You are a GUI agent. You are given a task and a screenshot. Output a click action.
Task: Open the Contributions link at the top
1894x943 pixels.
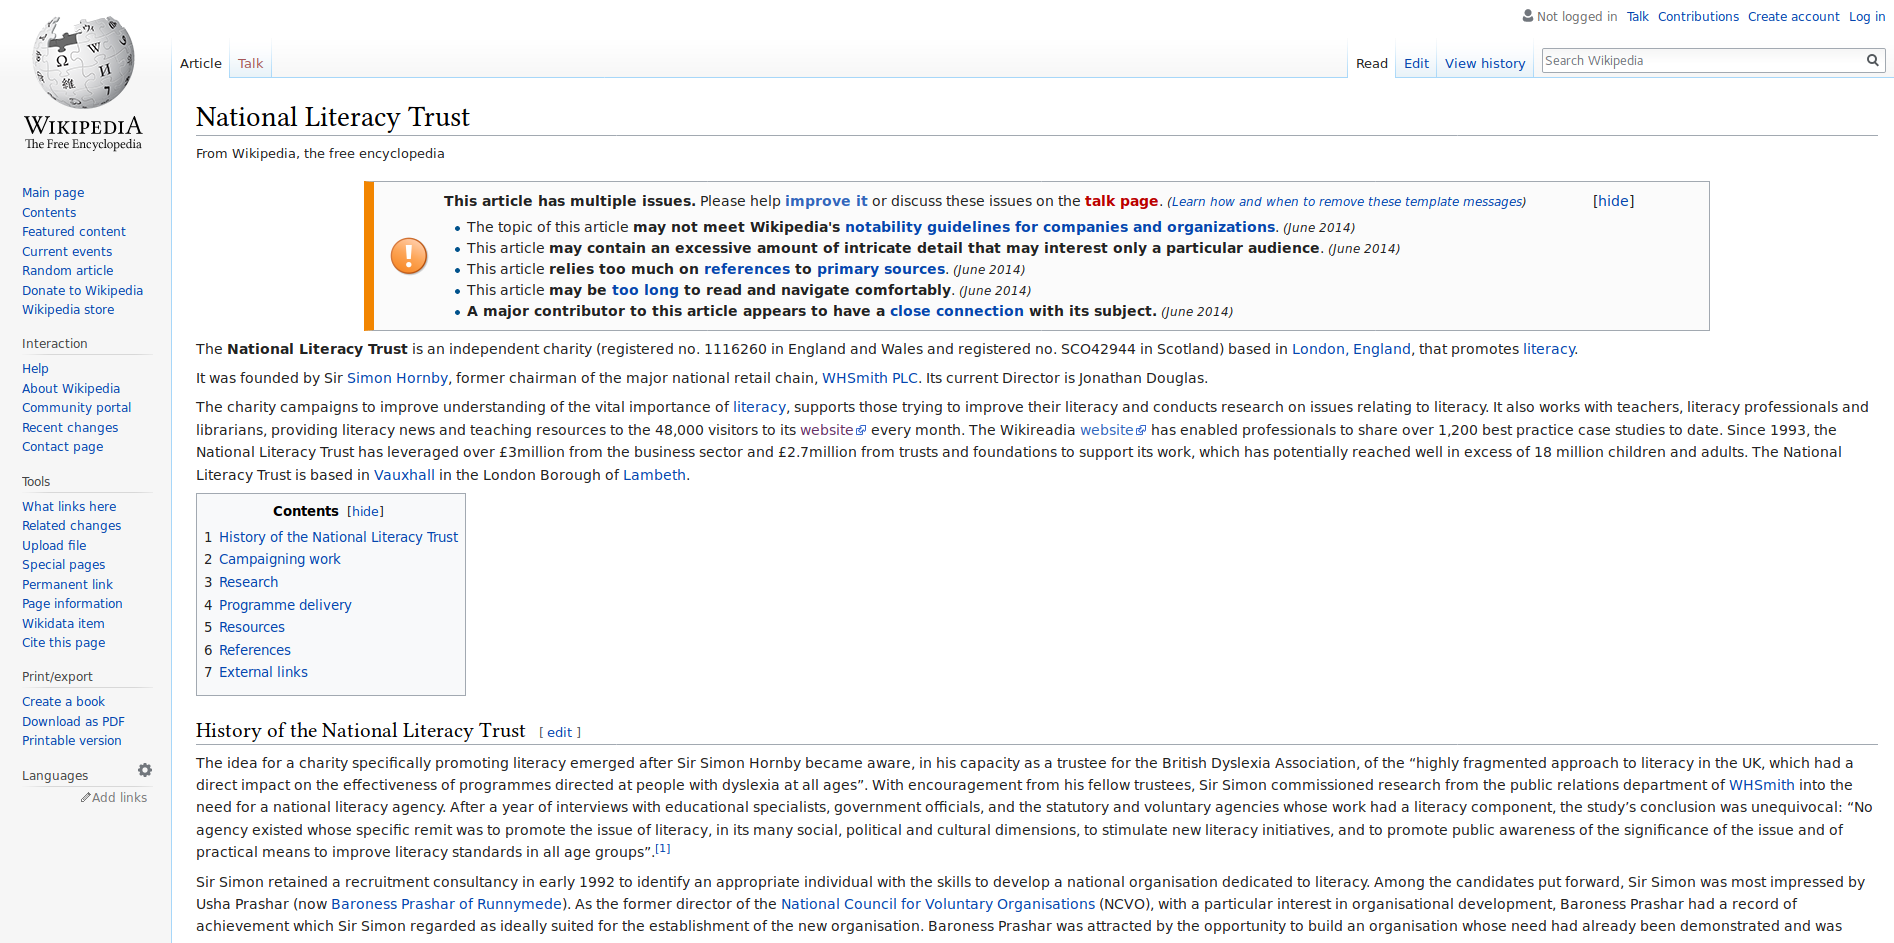1698,17
